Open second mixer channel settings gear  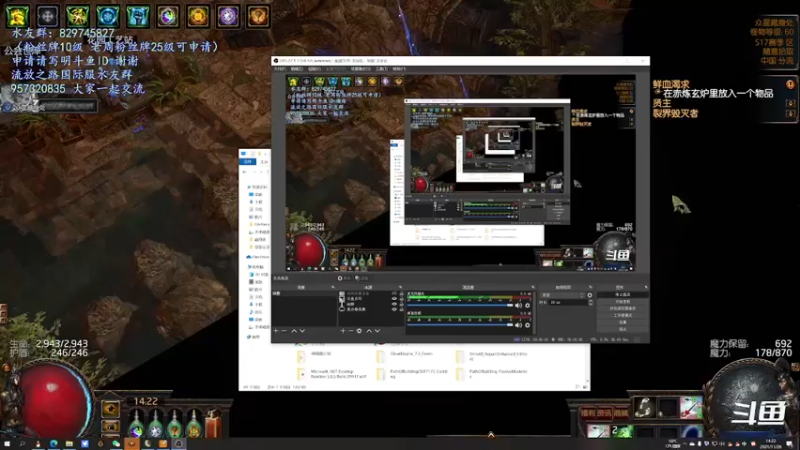click(527, 325)
